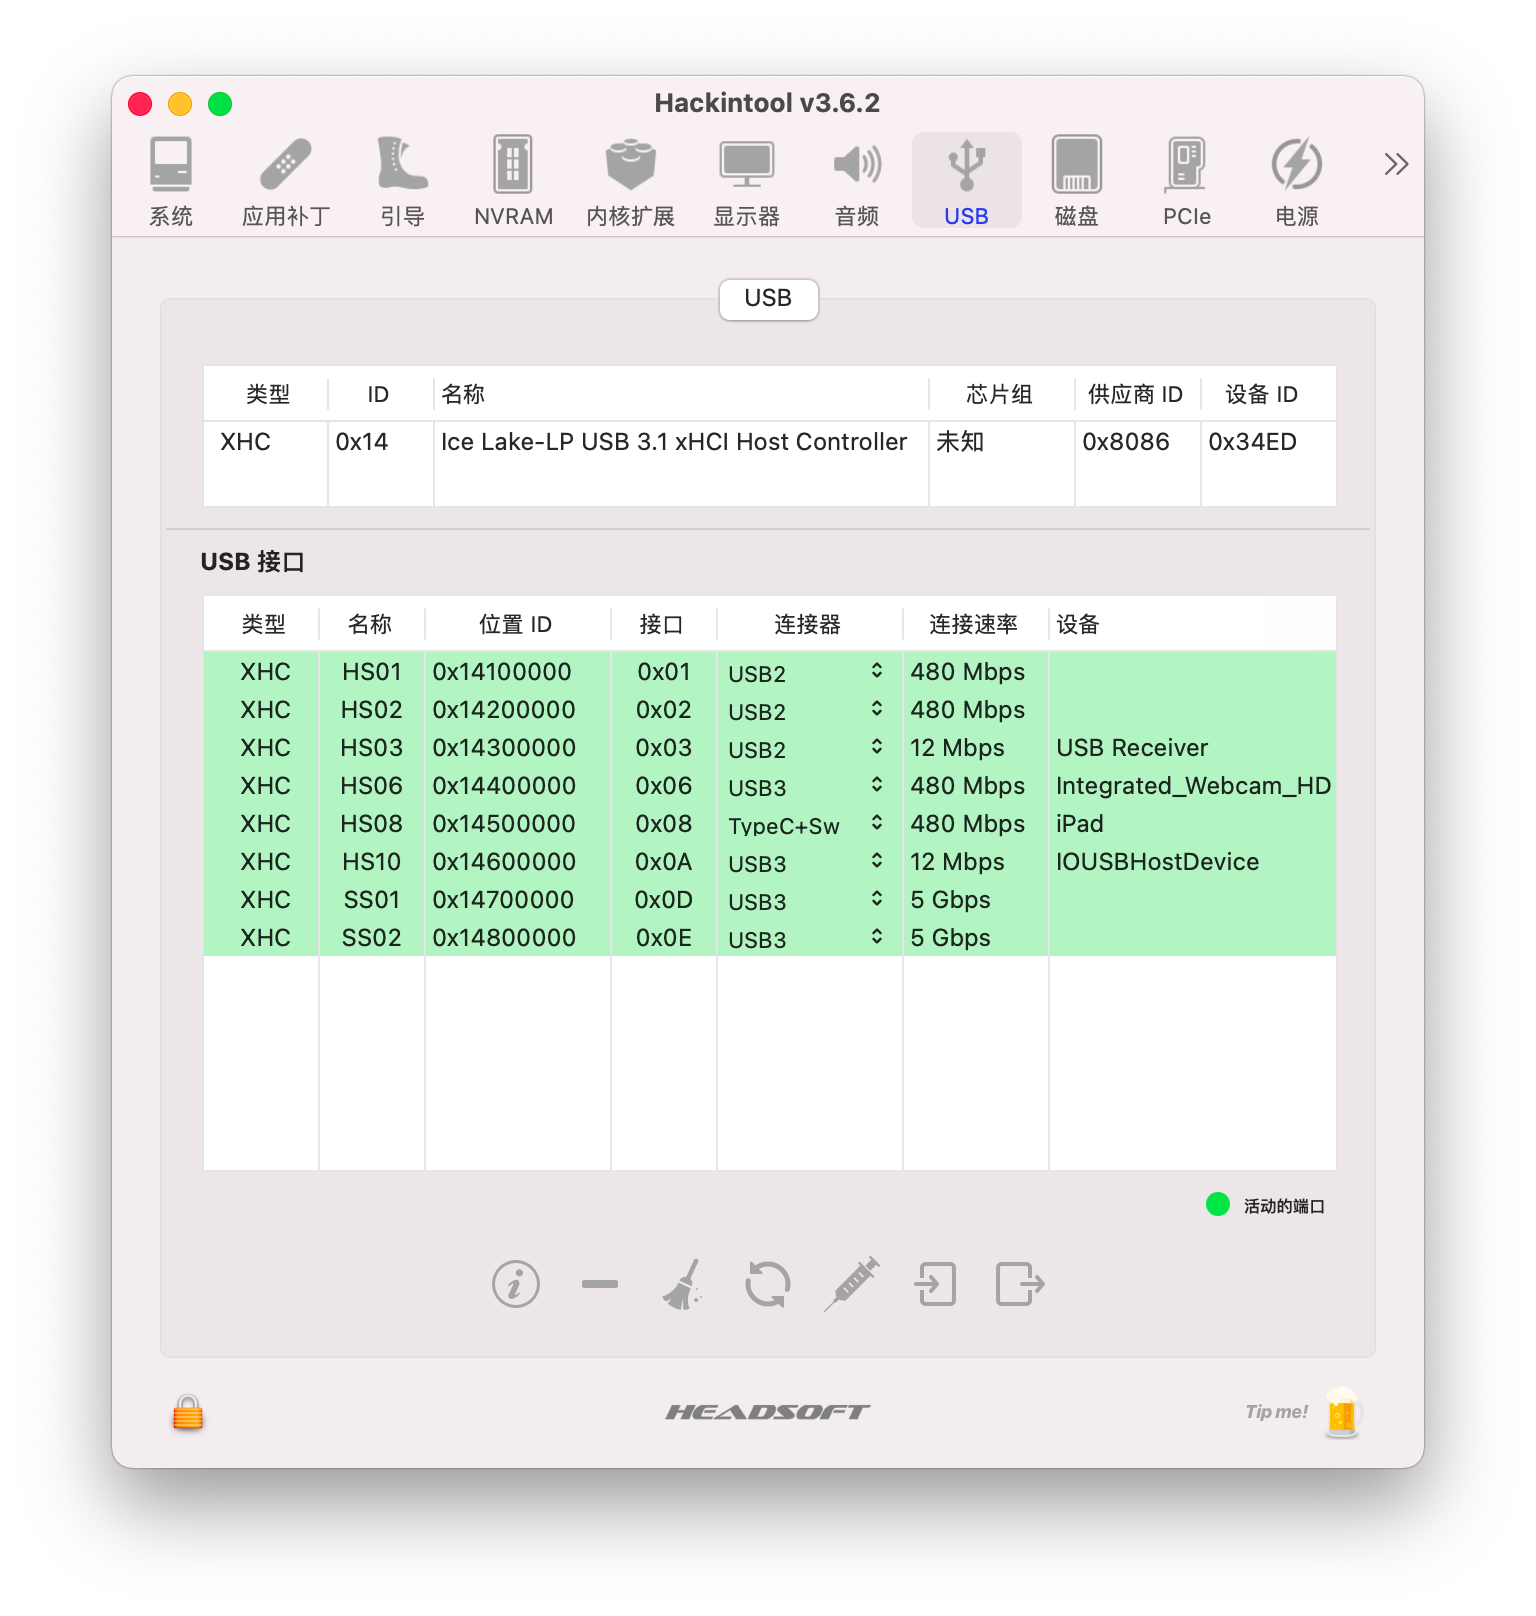
Task: Click the syringe inject icon
Action: 852,1284
